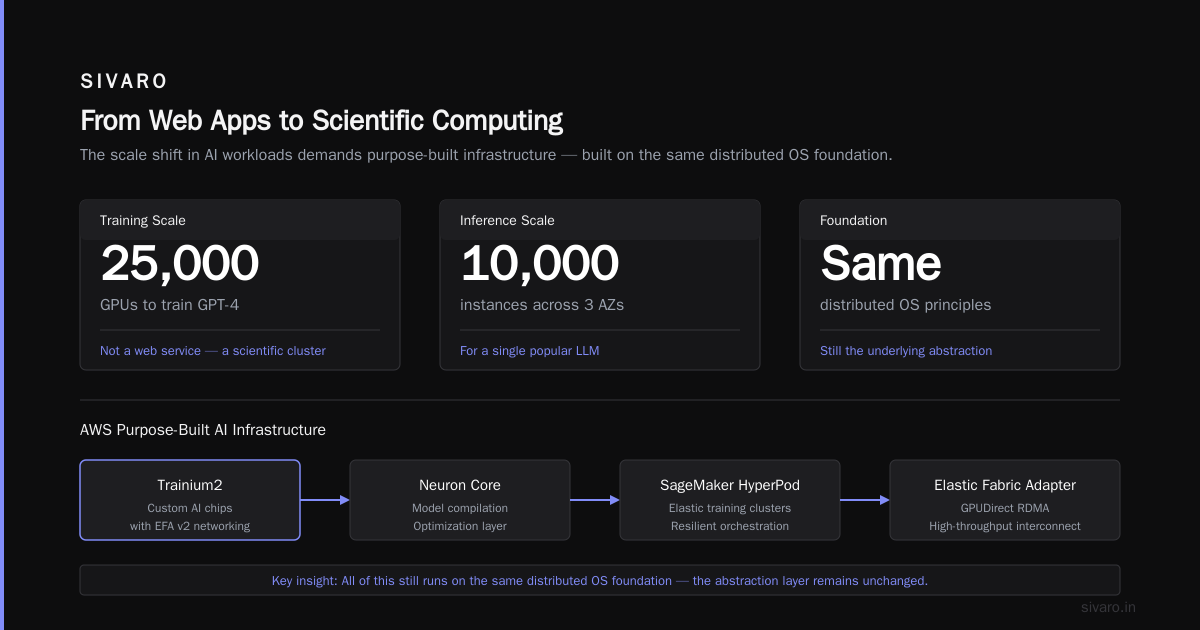Viewport: 1200px width, 630px height.
Task: Click "GPUs to train GPT-4" text
Action: click(x=170, y=304)
